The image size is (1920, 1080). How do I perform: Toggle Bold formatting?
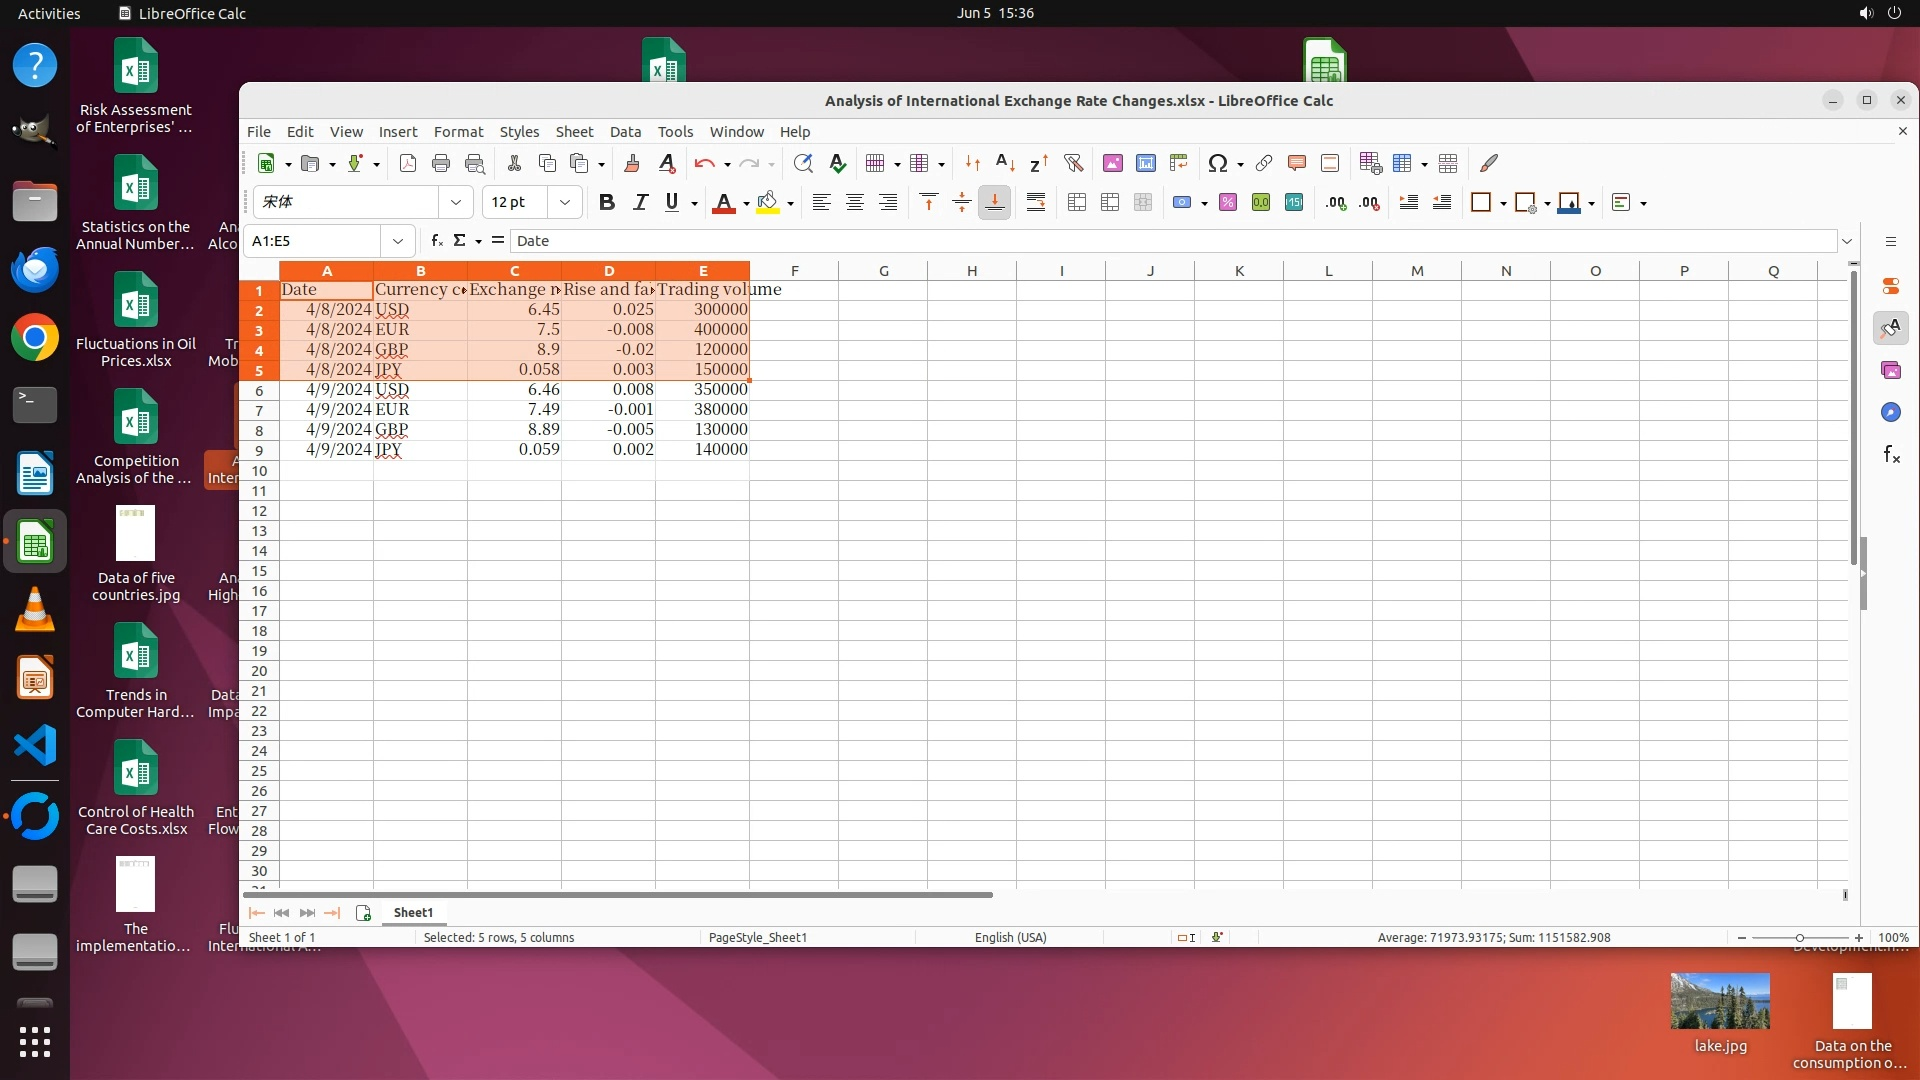[606, 202]
